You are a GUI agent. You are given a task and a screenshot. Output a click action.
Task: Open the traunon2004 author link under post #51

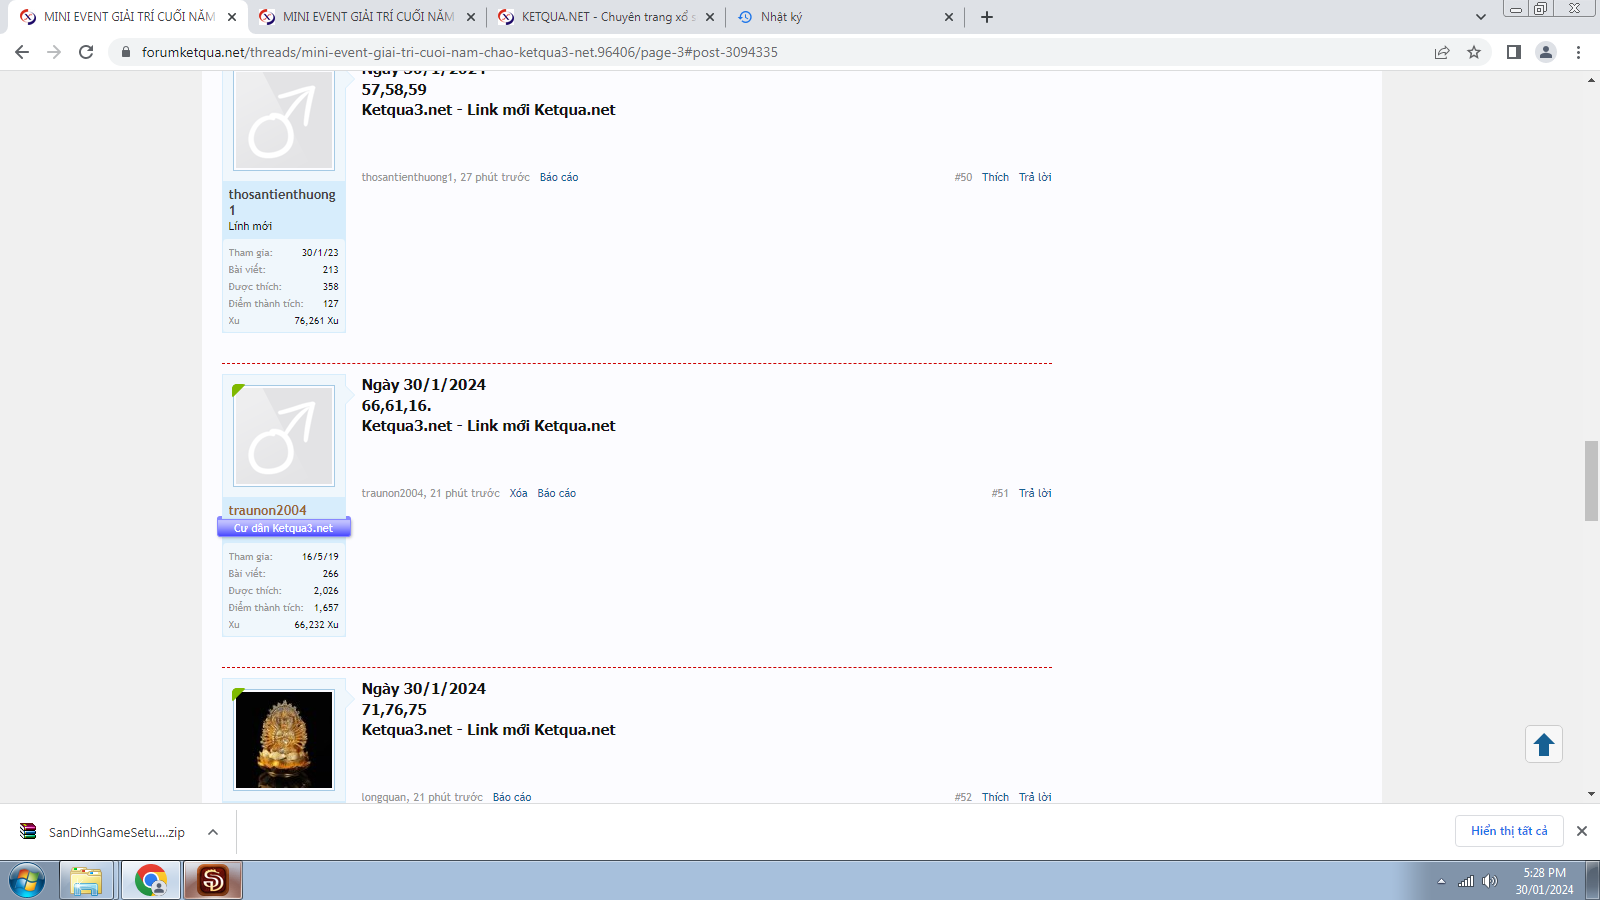point(392,493)
